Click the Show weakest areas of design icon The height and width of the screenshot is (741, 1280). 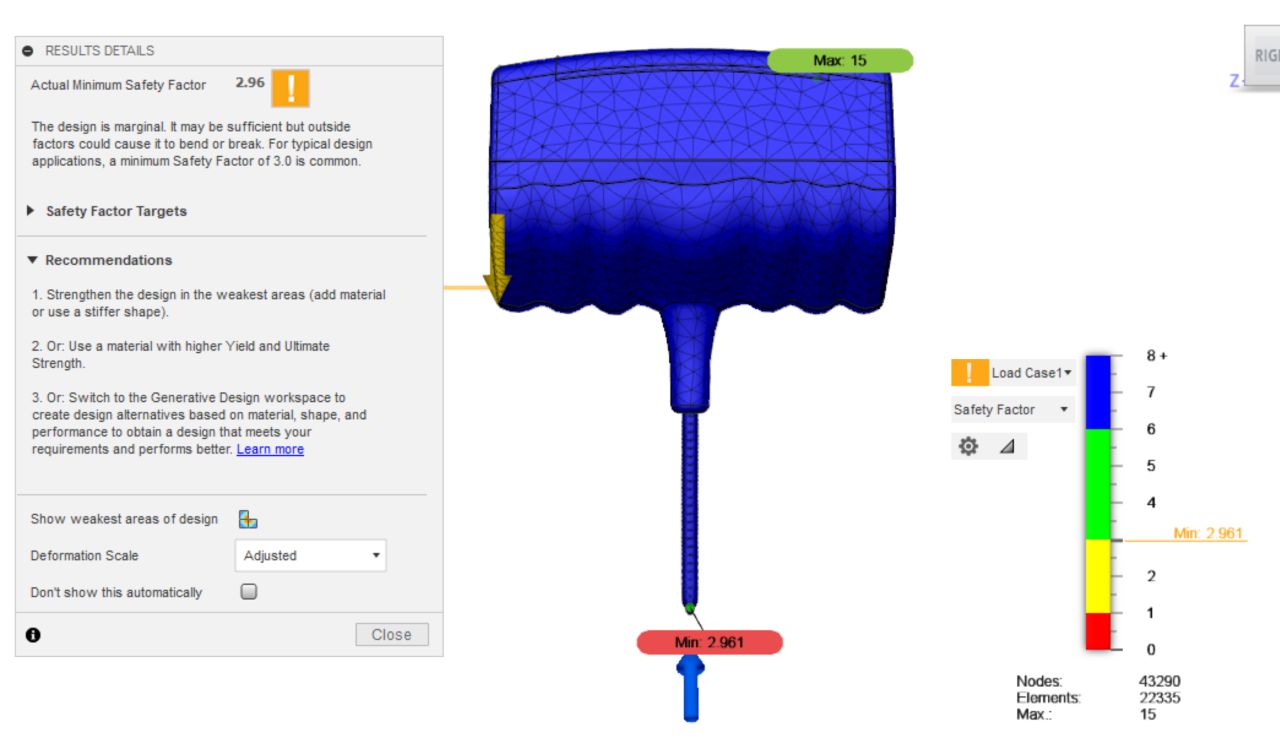(248, 518)
